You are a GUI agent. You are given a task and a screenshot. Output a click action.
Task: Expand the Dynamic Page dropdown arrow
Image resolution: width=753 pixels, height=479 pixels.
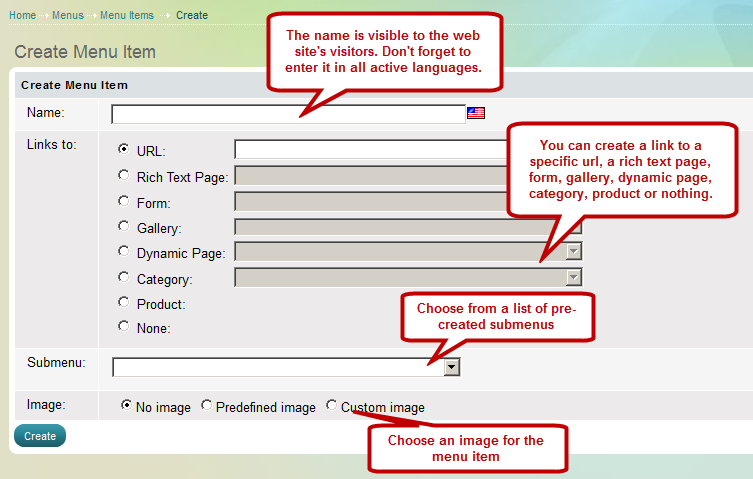pos(574,253)
